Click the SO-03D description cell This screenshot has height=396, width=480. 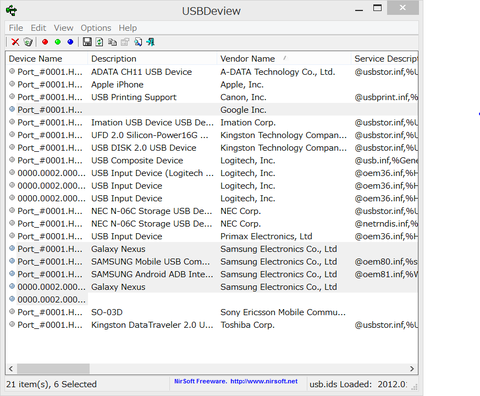coord(107,313)
